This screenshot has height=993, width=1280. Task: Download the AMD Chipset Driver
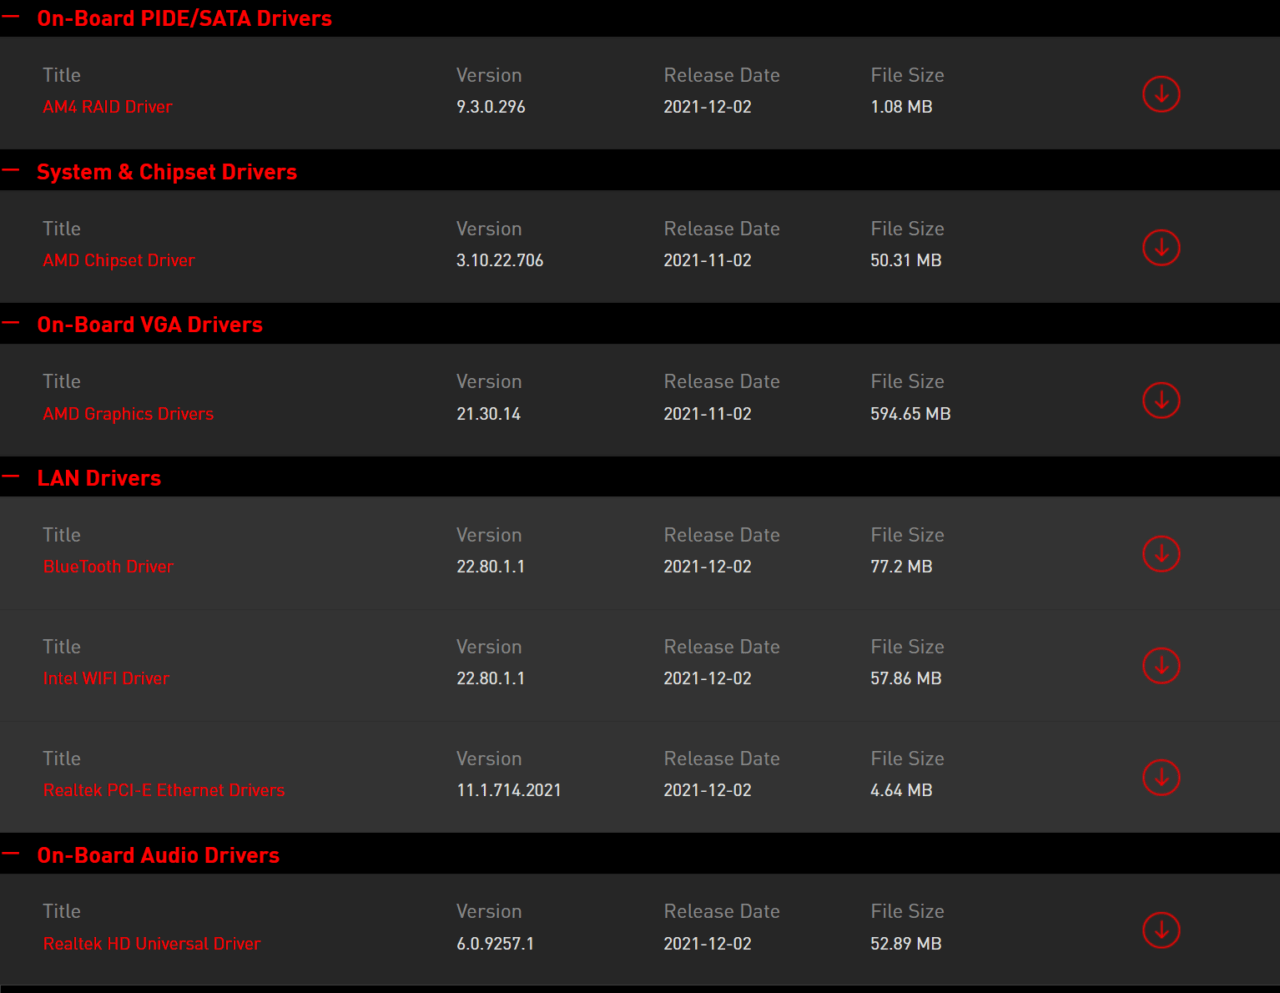click(1161, 247)
